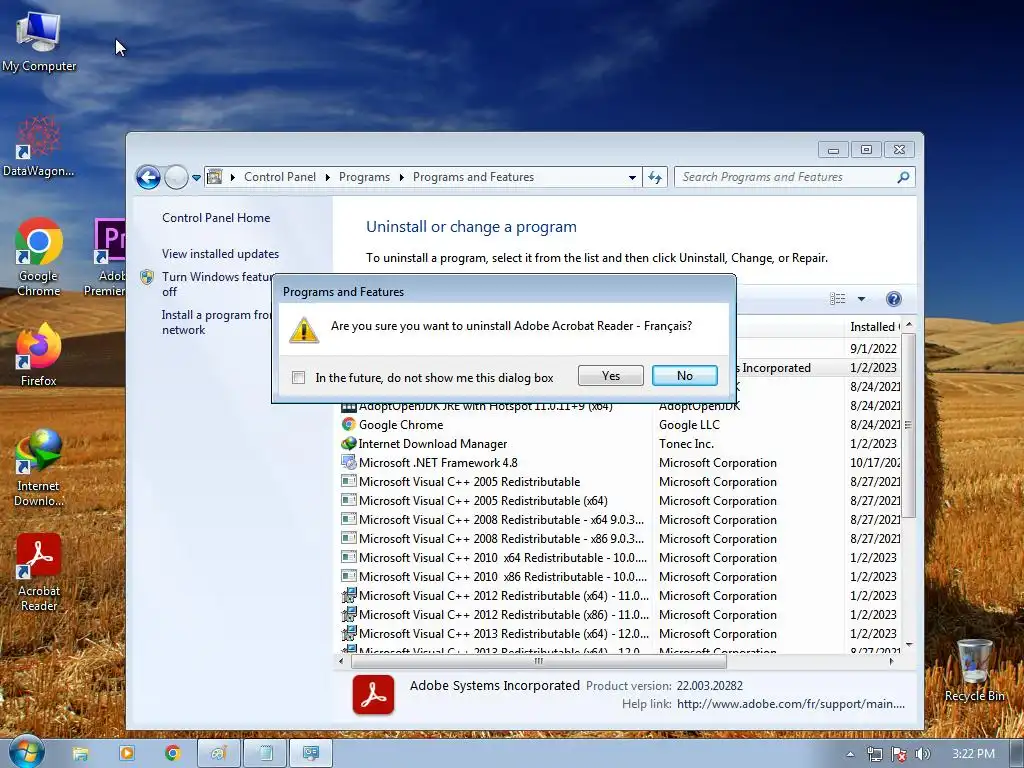The image size is (1024, 768).
Task: Open My Computer desktop icon
Action: click(x=39, y=40)
